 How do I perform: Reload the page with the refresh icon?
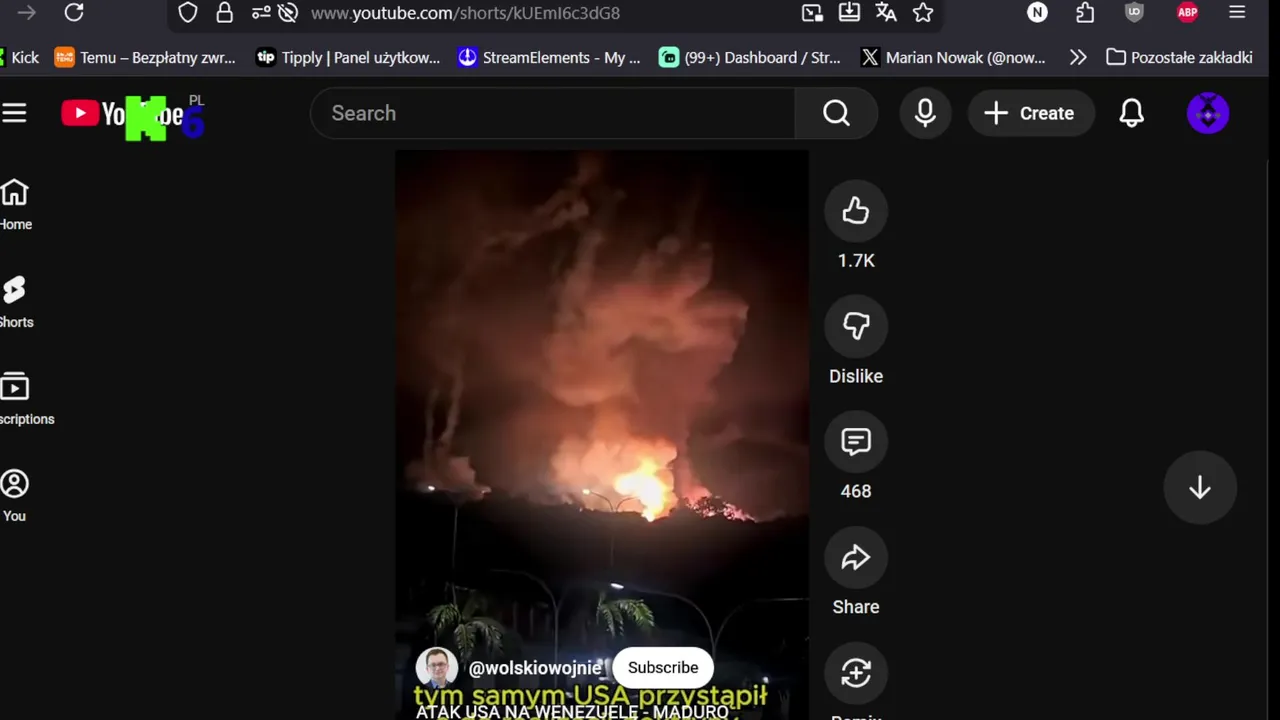pos(74,13)
